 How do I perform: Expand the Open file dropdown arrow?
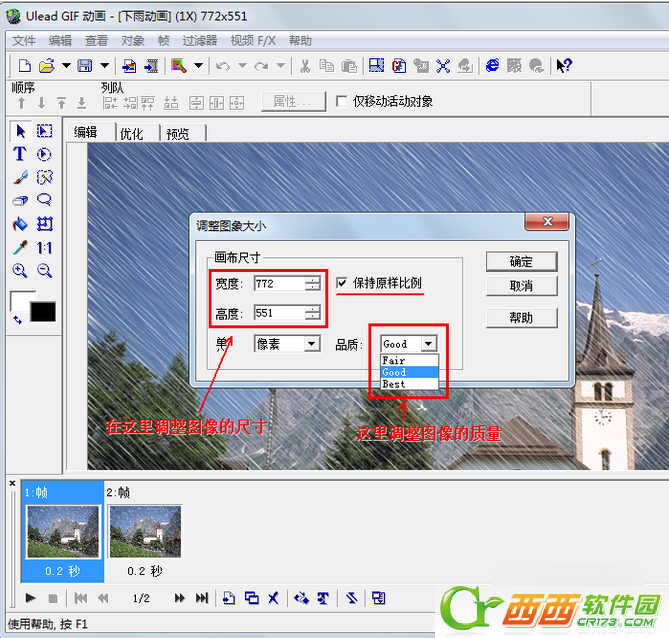point(66,66)
